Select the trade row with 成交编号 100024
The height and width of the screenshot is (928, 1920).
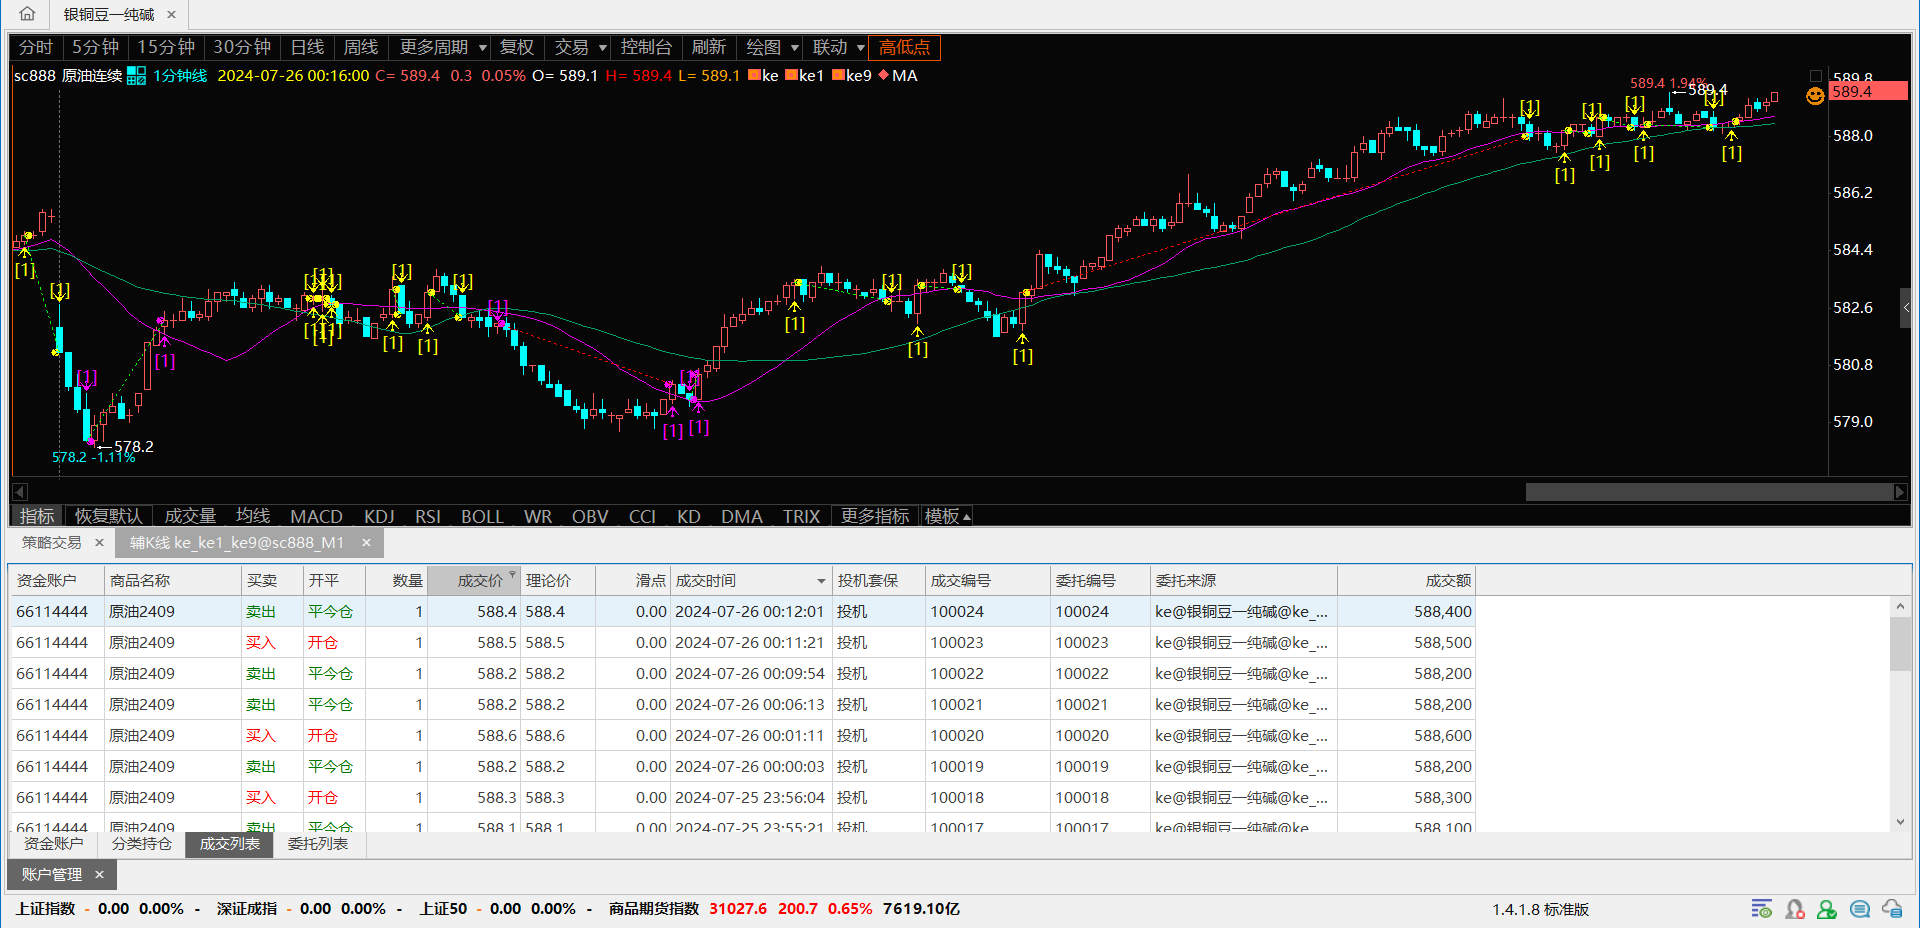click(742, 611)
